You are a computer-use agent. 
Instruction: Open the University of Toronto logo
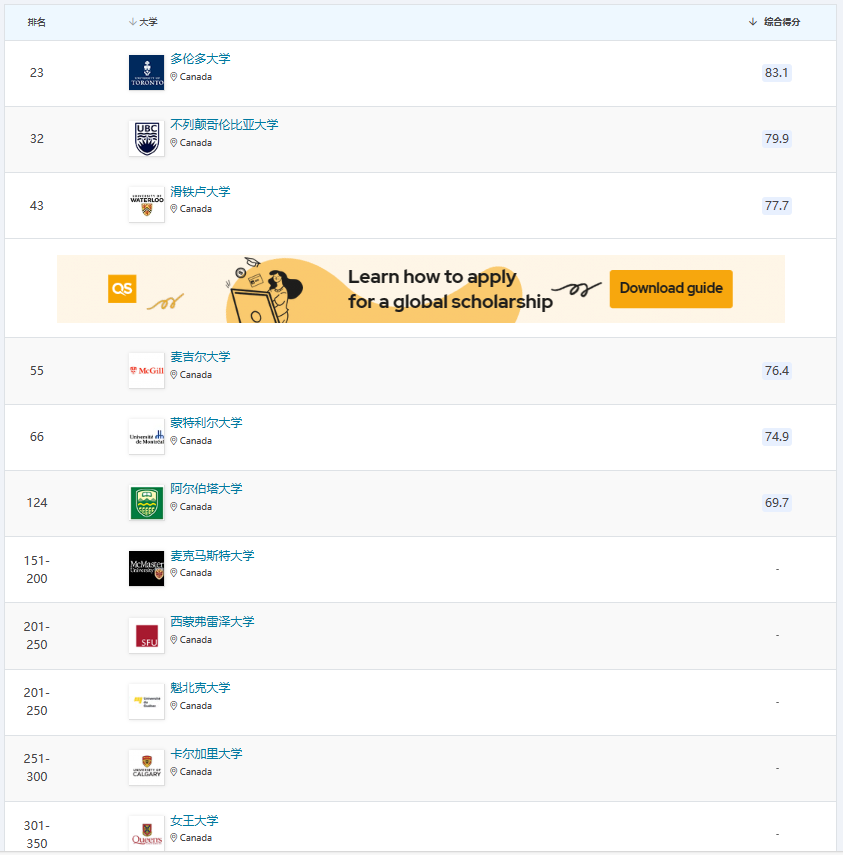pyautogui.click(x=146, y=73)
